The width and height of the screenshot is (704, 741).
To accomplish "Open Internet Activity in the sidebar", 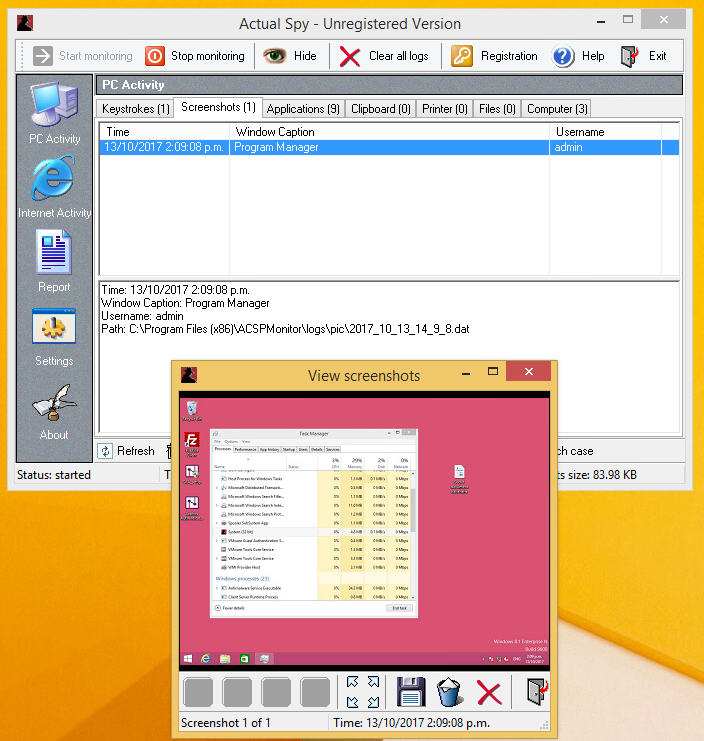I will [54, 187].
